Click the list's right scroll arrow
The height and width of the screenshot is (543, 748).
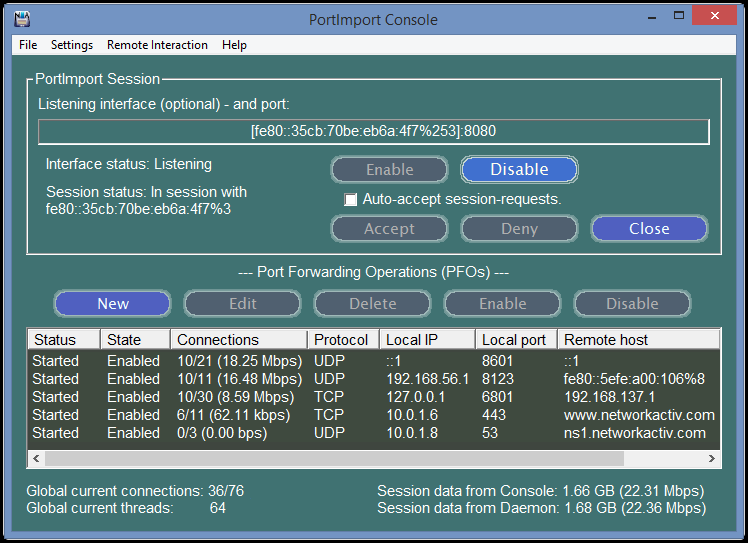[x=712, y=459]
